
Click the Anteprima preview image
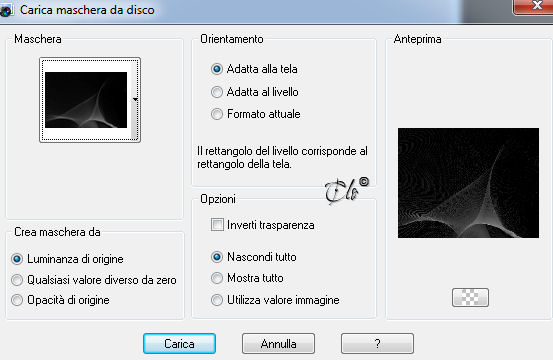468,183
